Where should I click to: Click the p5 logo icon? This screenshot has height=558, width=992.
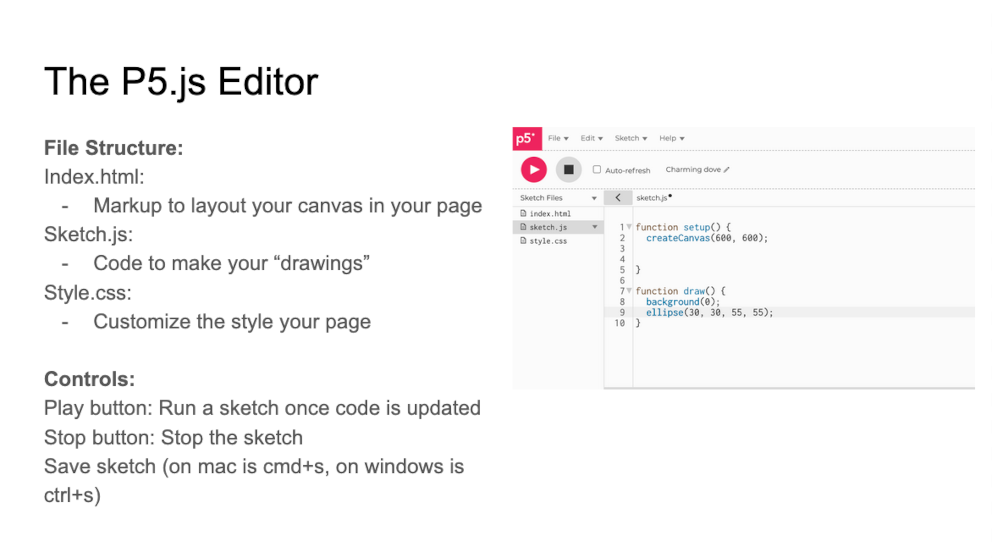coord(526,139)
